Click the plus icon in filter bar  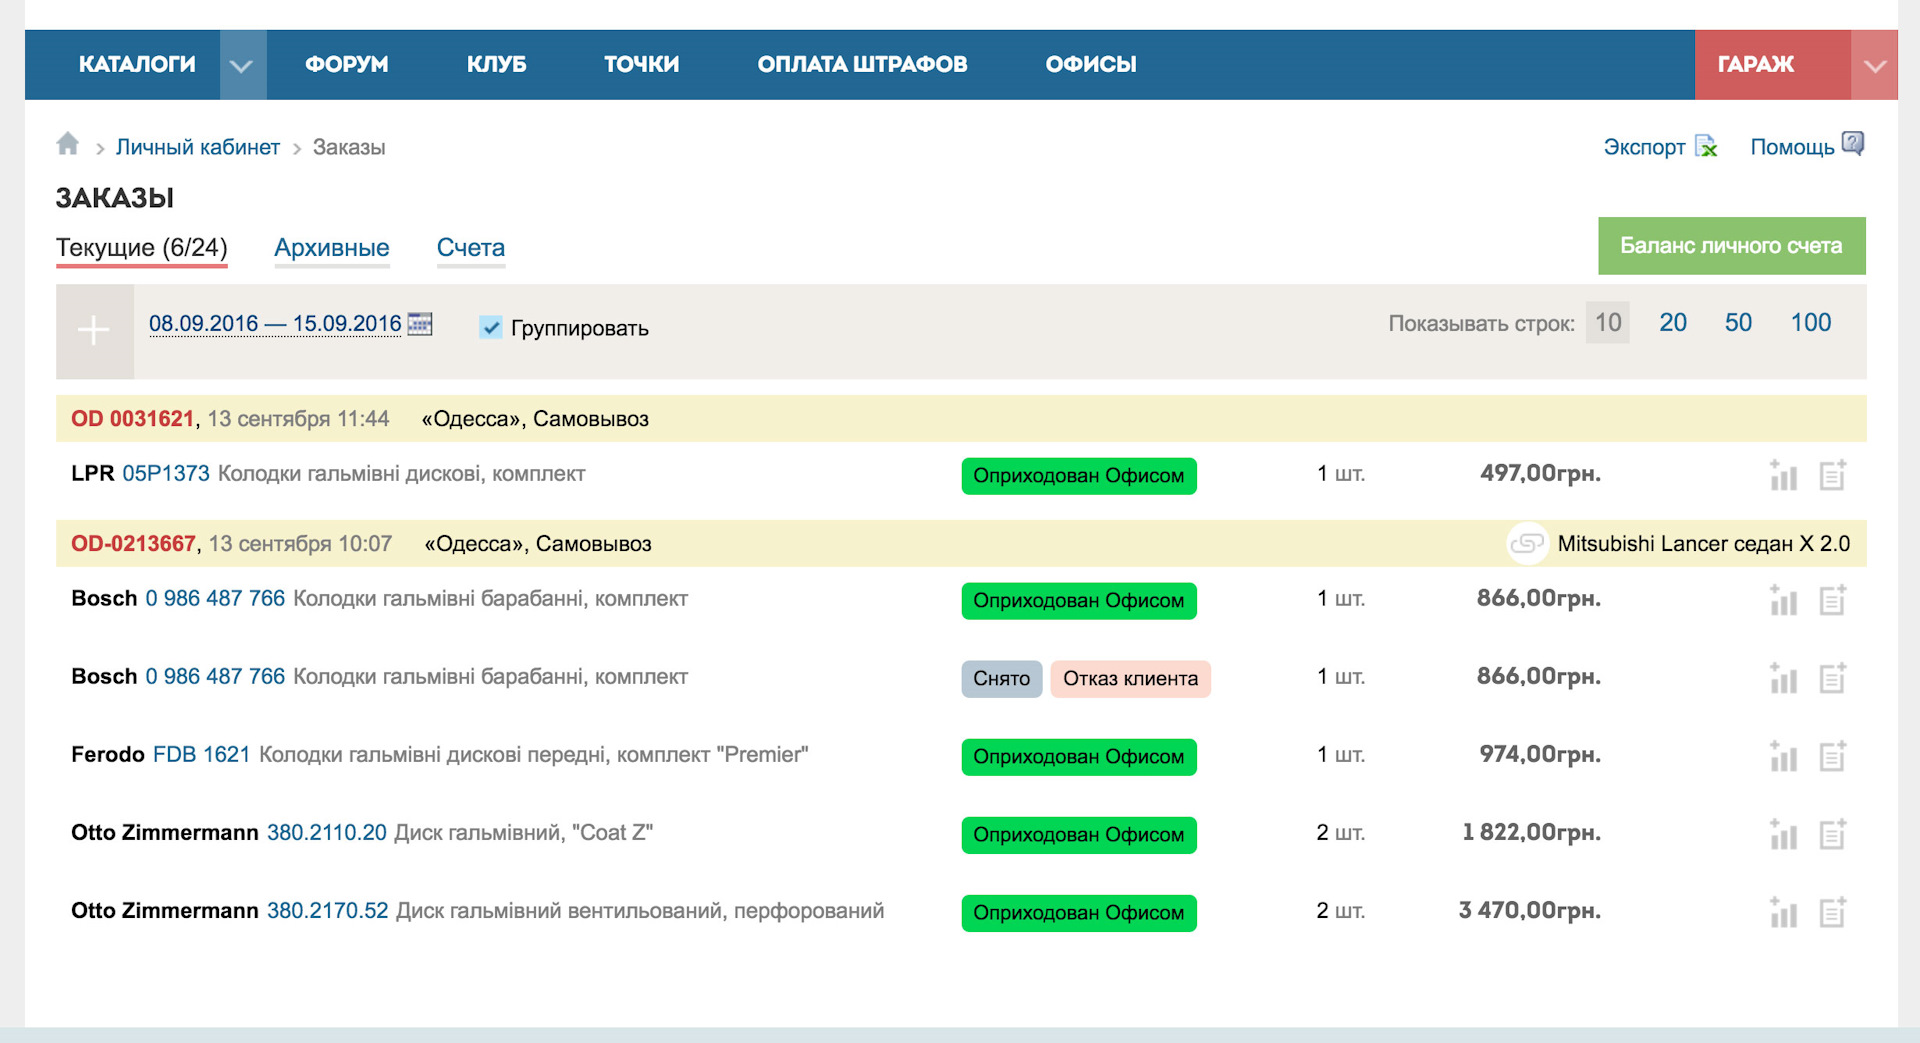point(94,331)
